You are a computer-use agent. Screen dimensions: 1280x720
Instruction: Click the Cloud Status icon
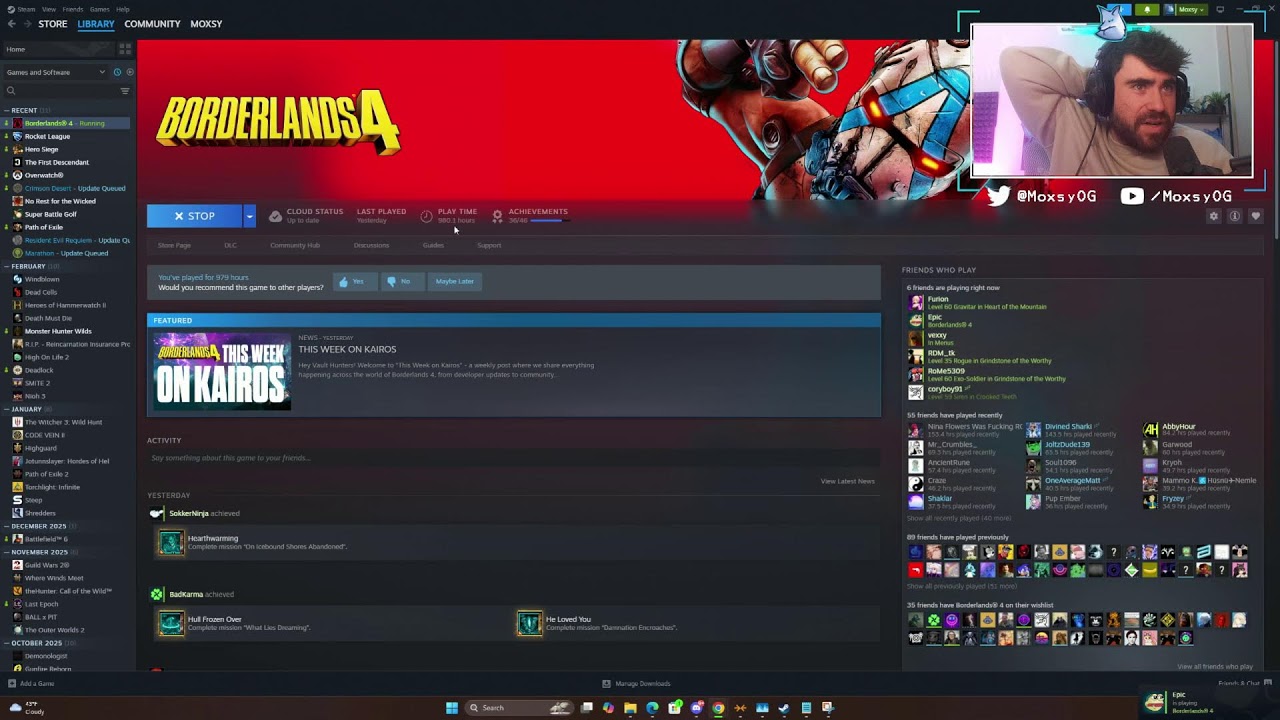tap(275, 216)
